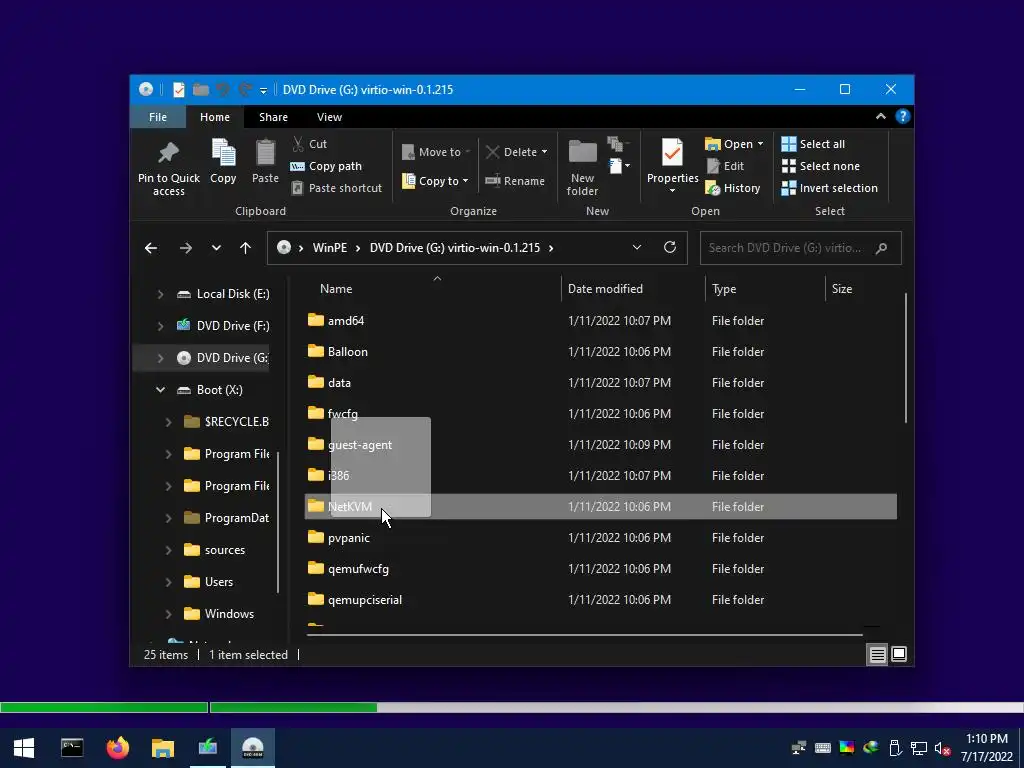
Task: Pin folder to Quick access
Action: [168, 168]
